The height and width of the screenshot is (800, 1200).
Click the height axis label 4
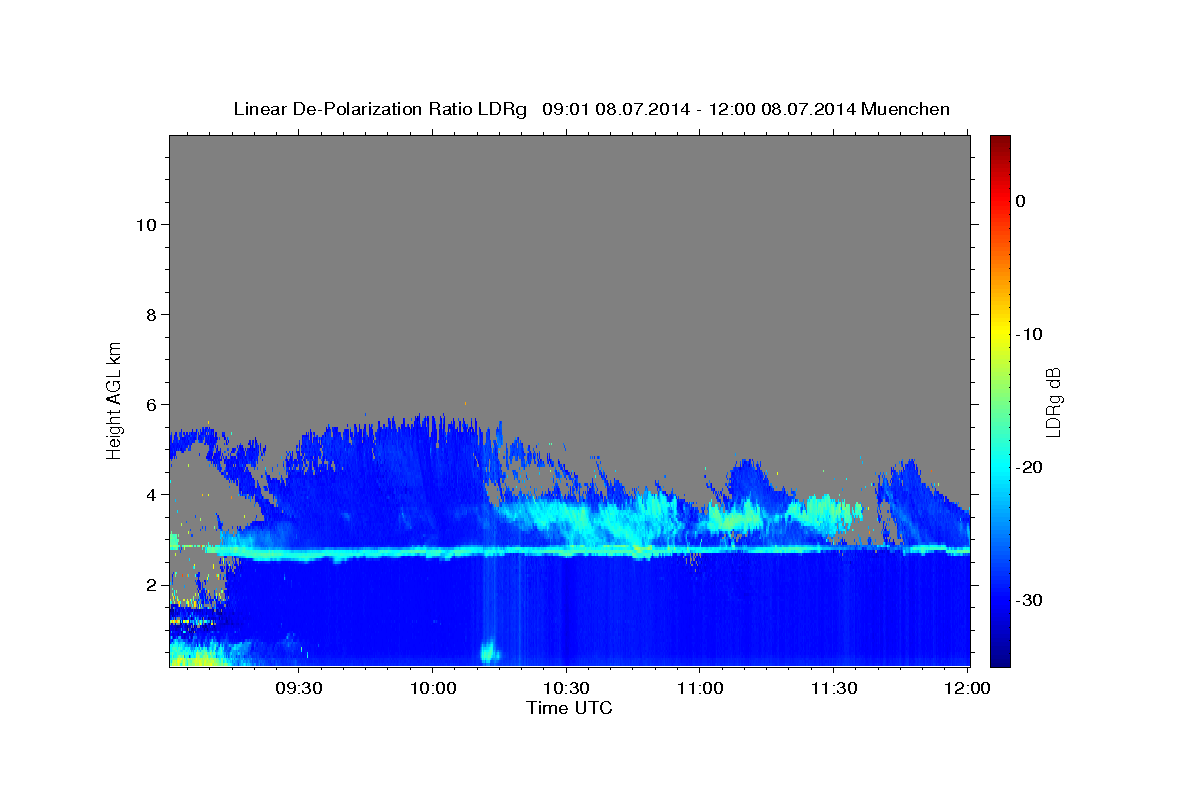[x=151, y=494]
